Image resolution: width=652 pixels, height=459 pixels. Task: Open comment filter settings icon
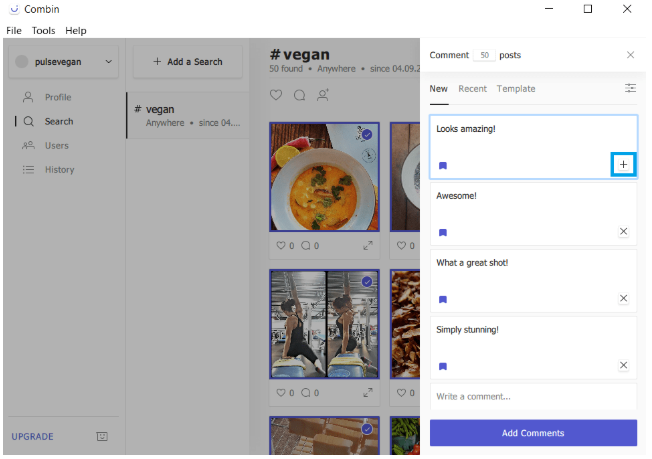pyautogui.click(x=630, y=89)
